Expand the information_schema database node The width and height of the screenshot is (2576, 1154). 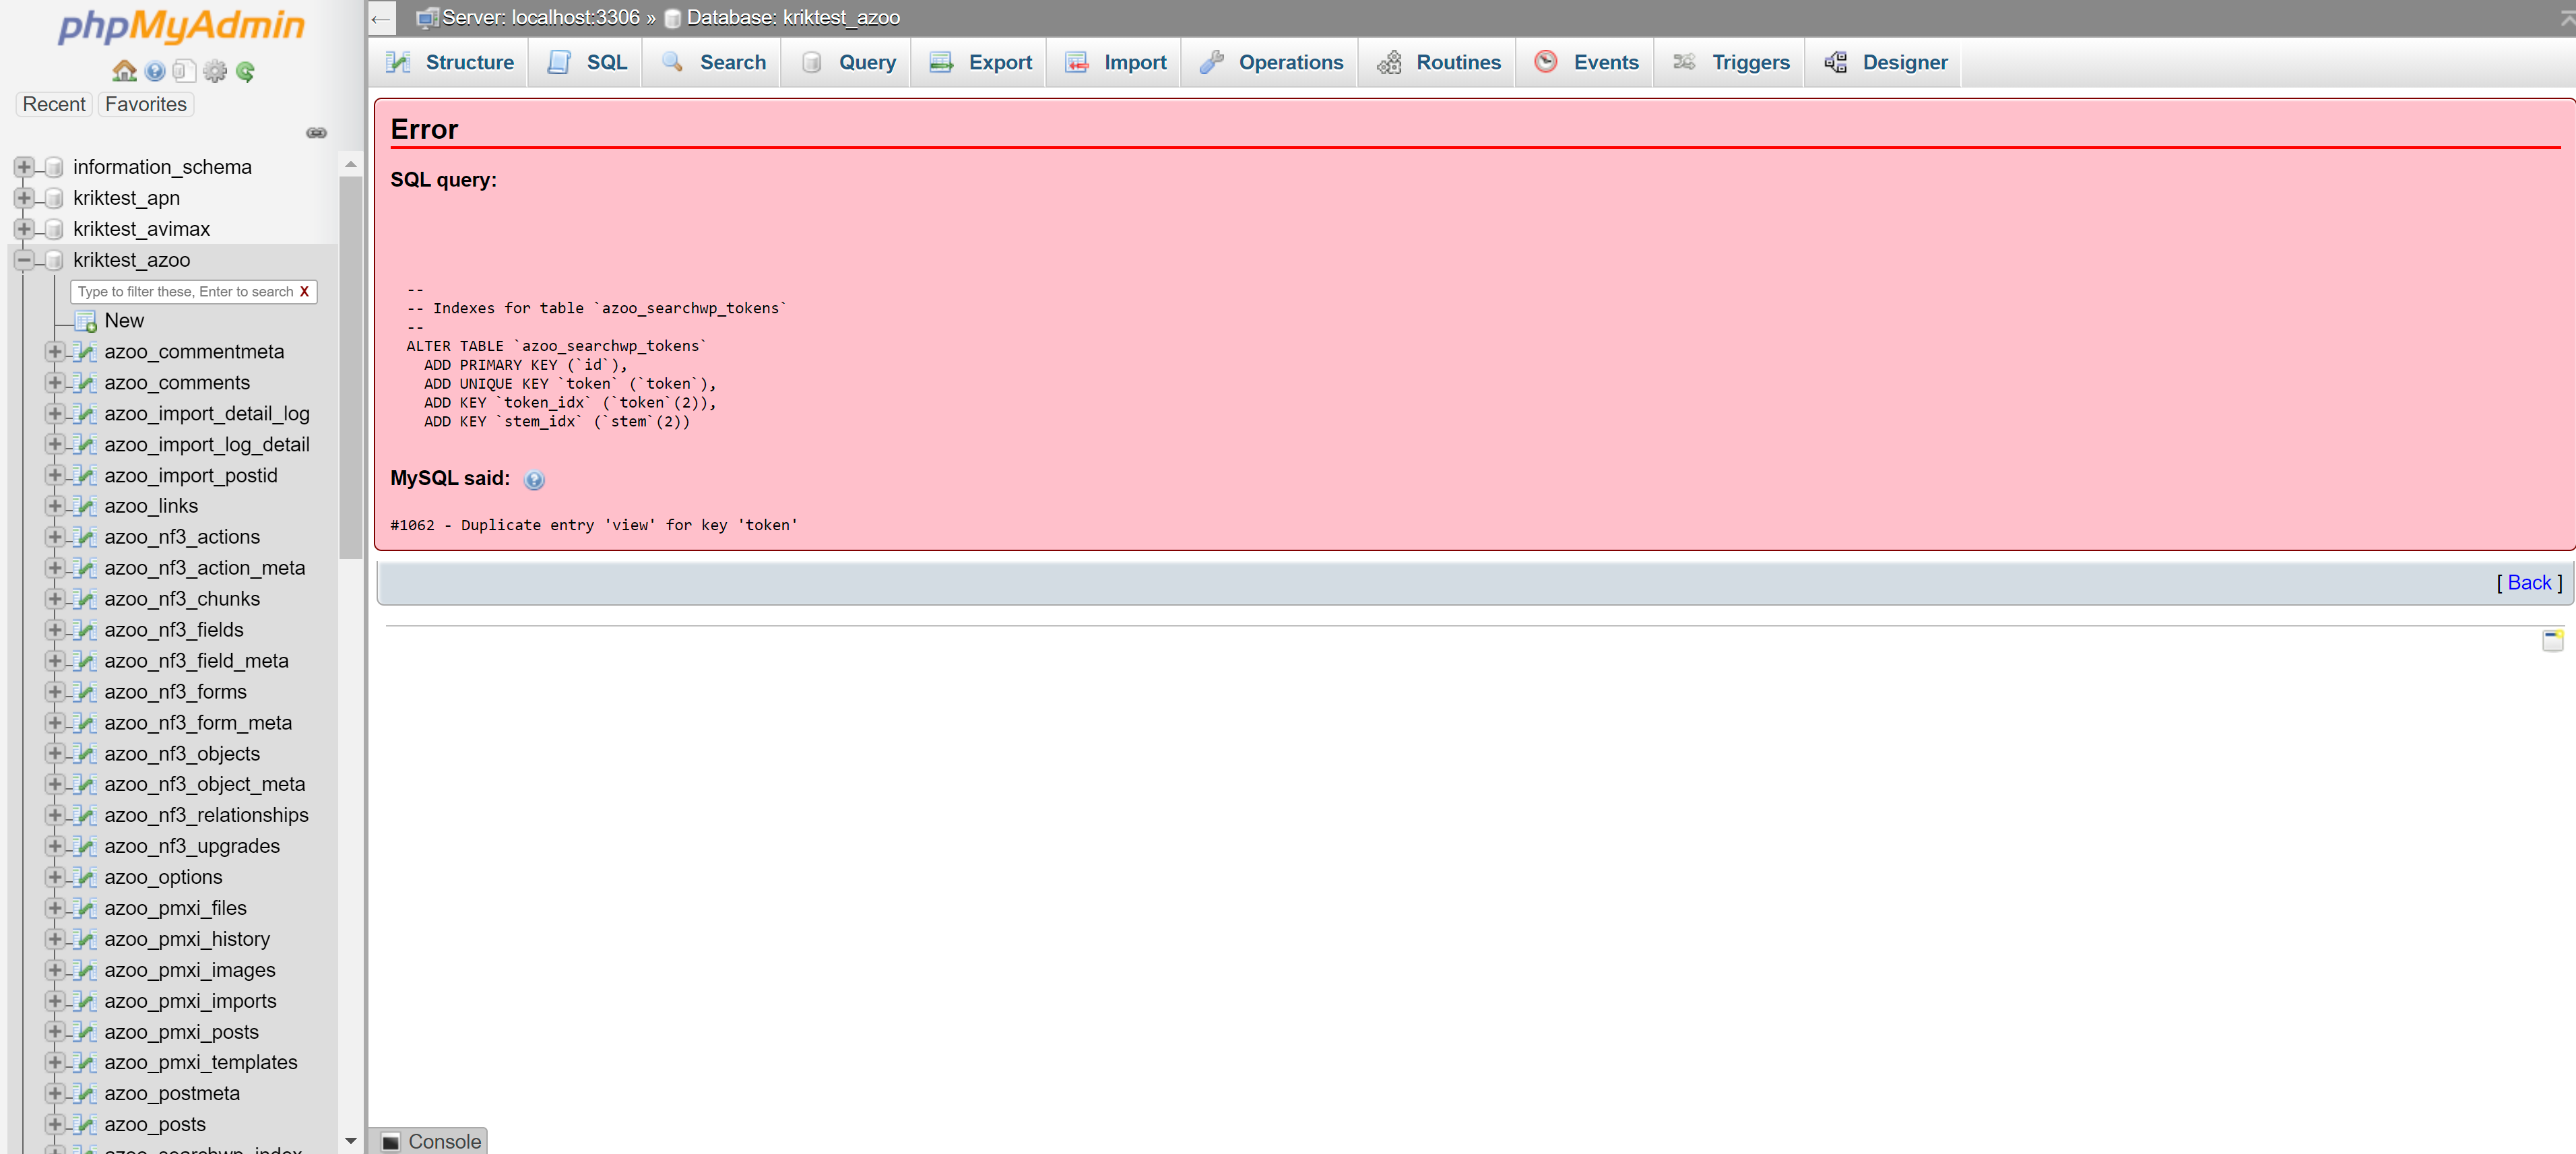(x=24, y=167)
